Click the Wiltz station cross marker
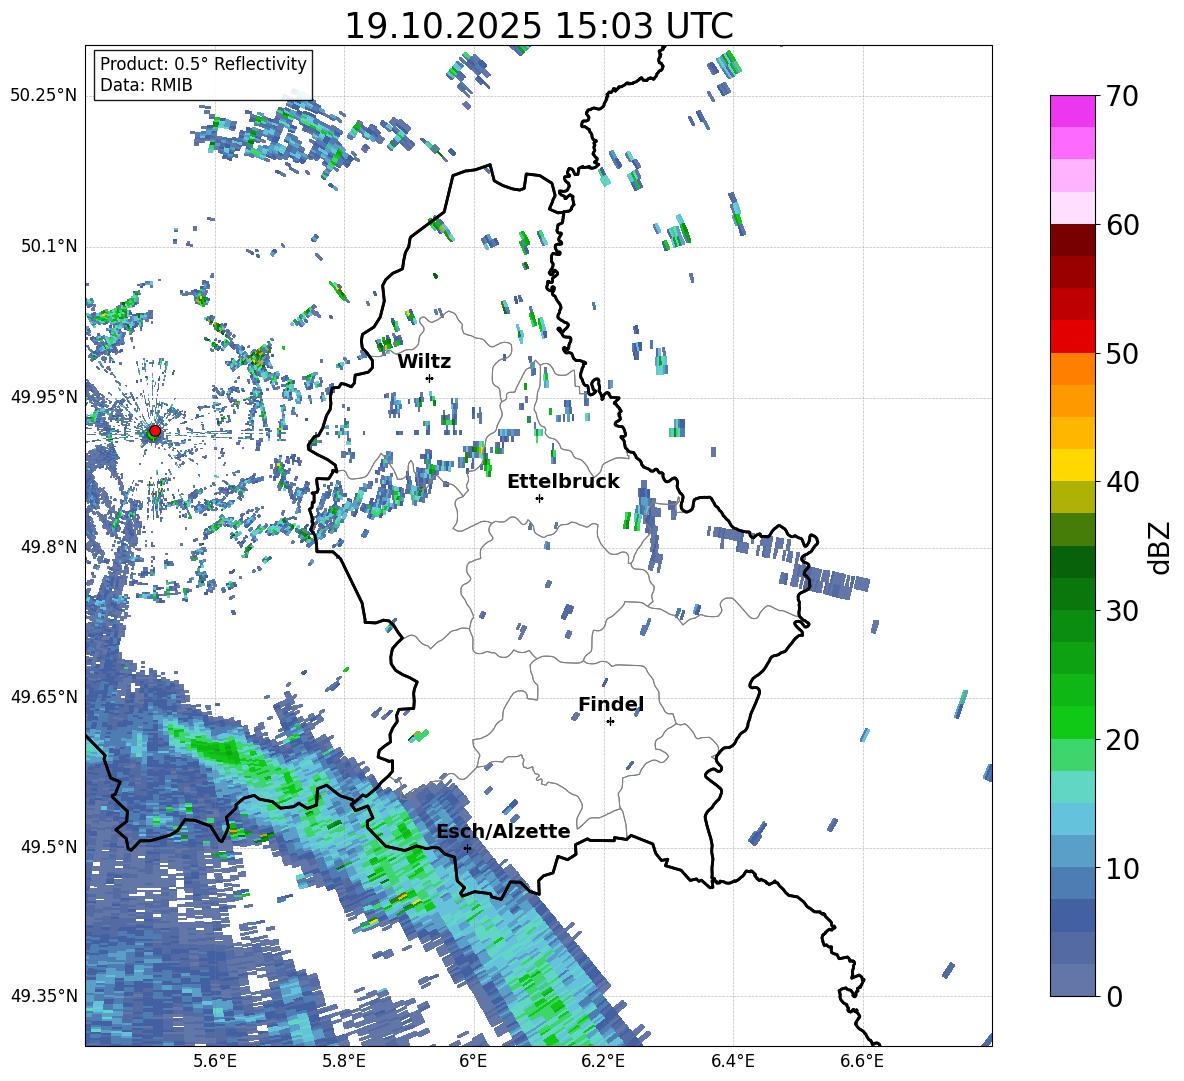This screenshot has height=1081, width=1184. [430, 378]
